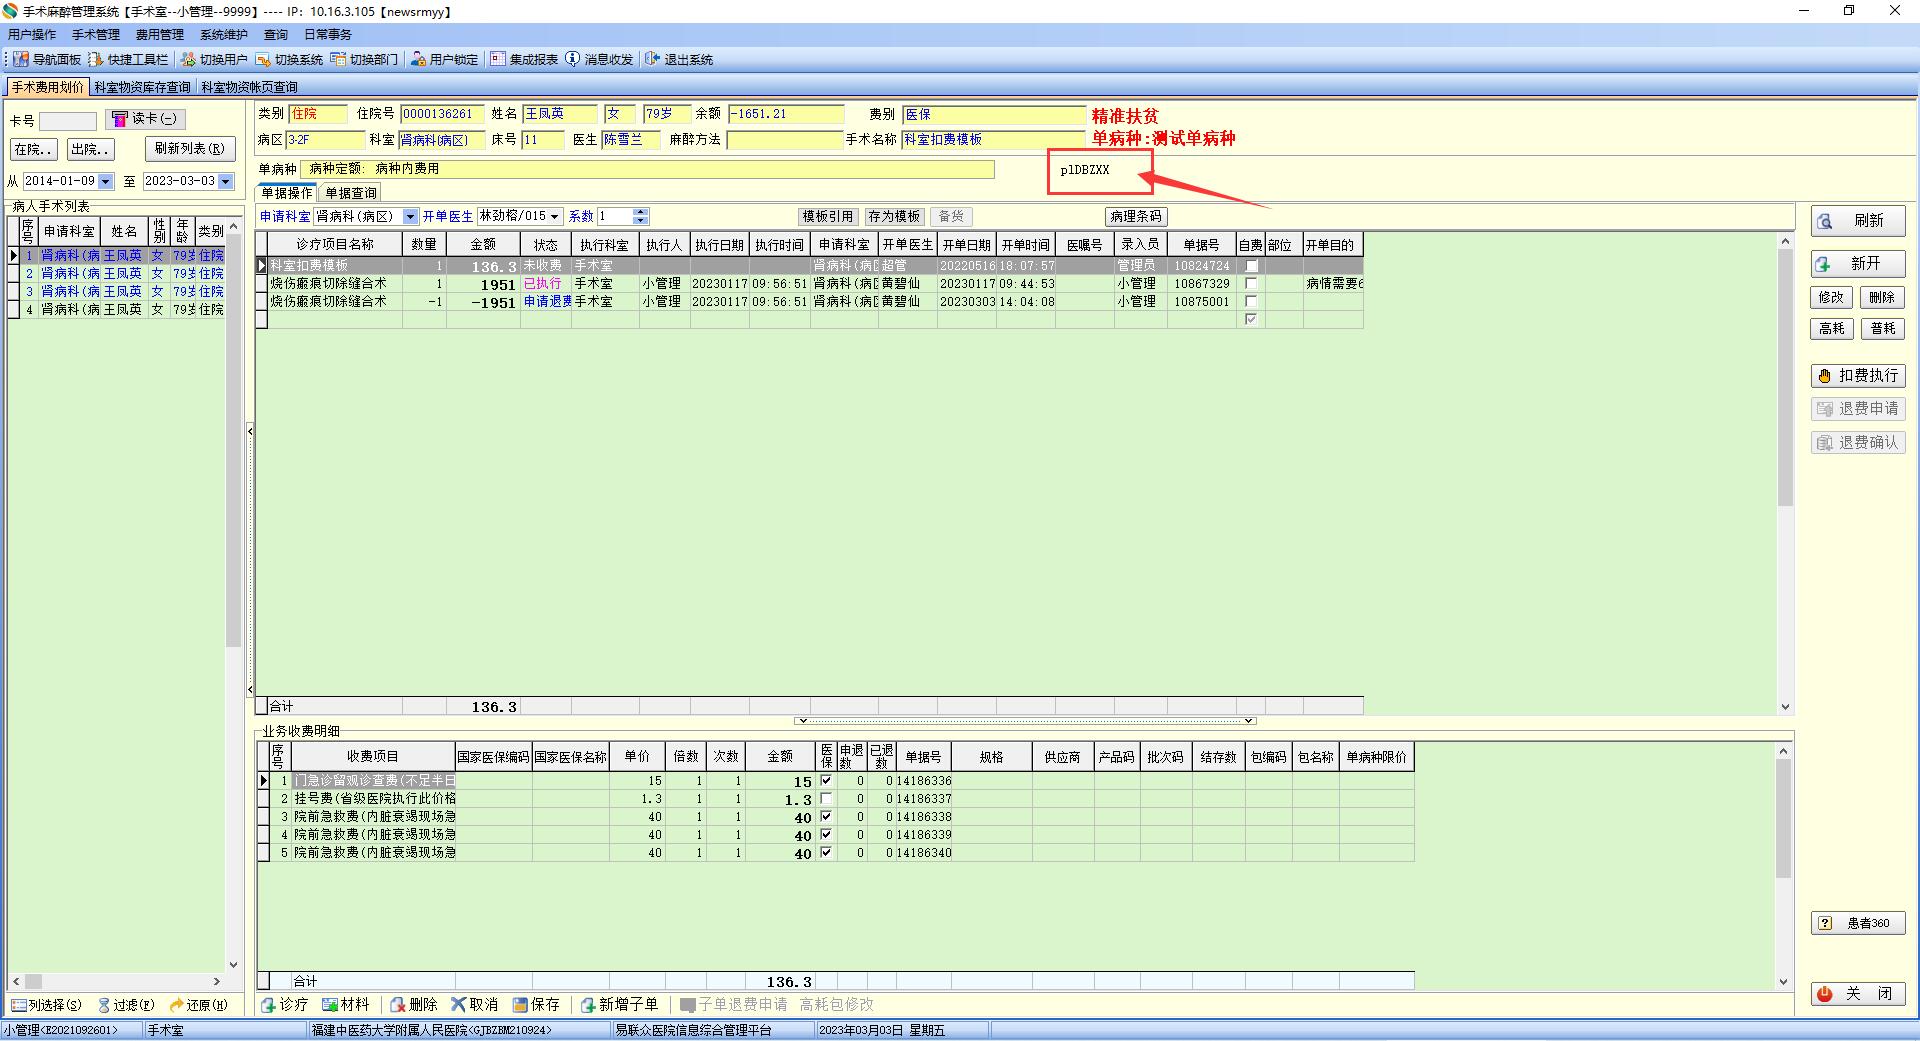Click the 刷新列表(R) button

coord(190,149)
